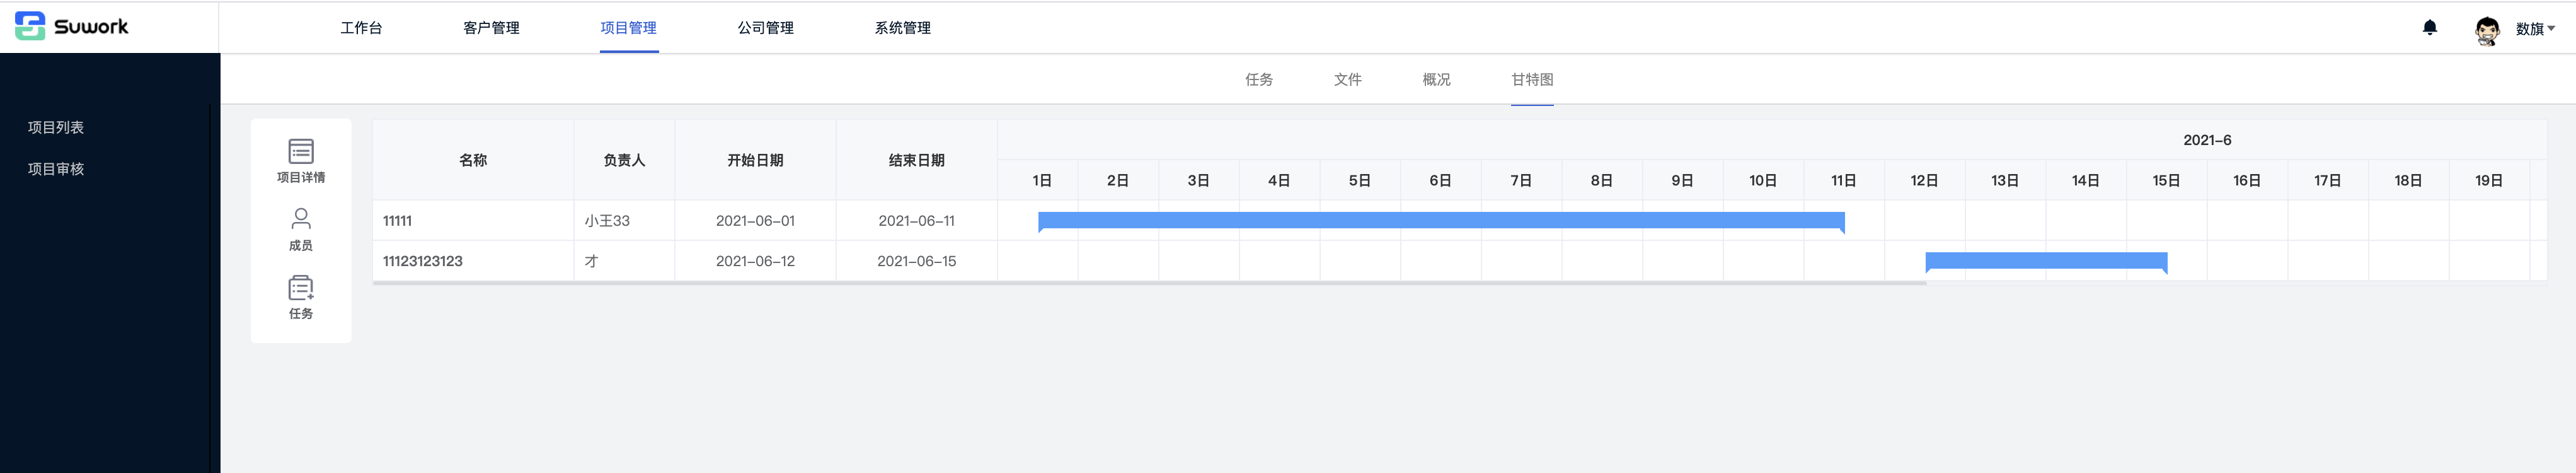Image resolution: width=2576 pixels, height=473 pixels.
Task: Click the blue Gantt bar for 11111
Action: pyautogui.click(x=1440, y=220)
